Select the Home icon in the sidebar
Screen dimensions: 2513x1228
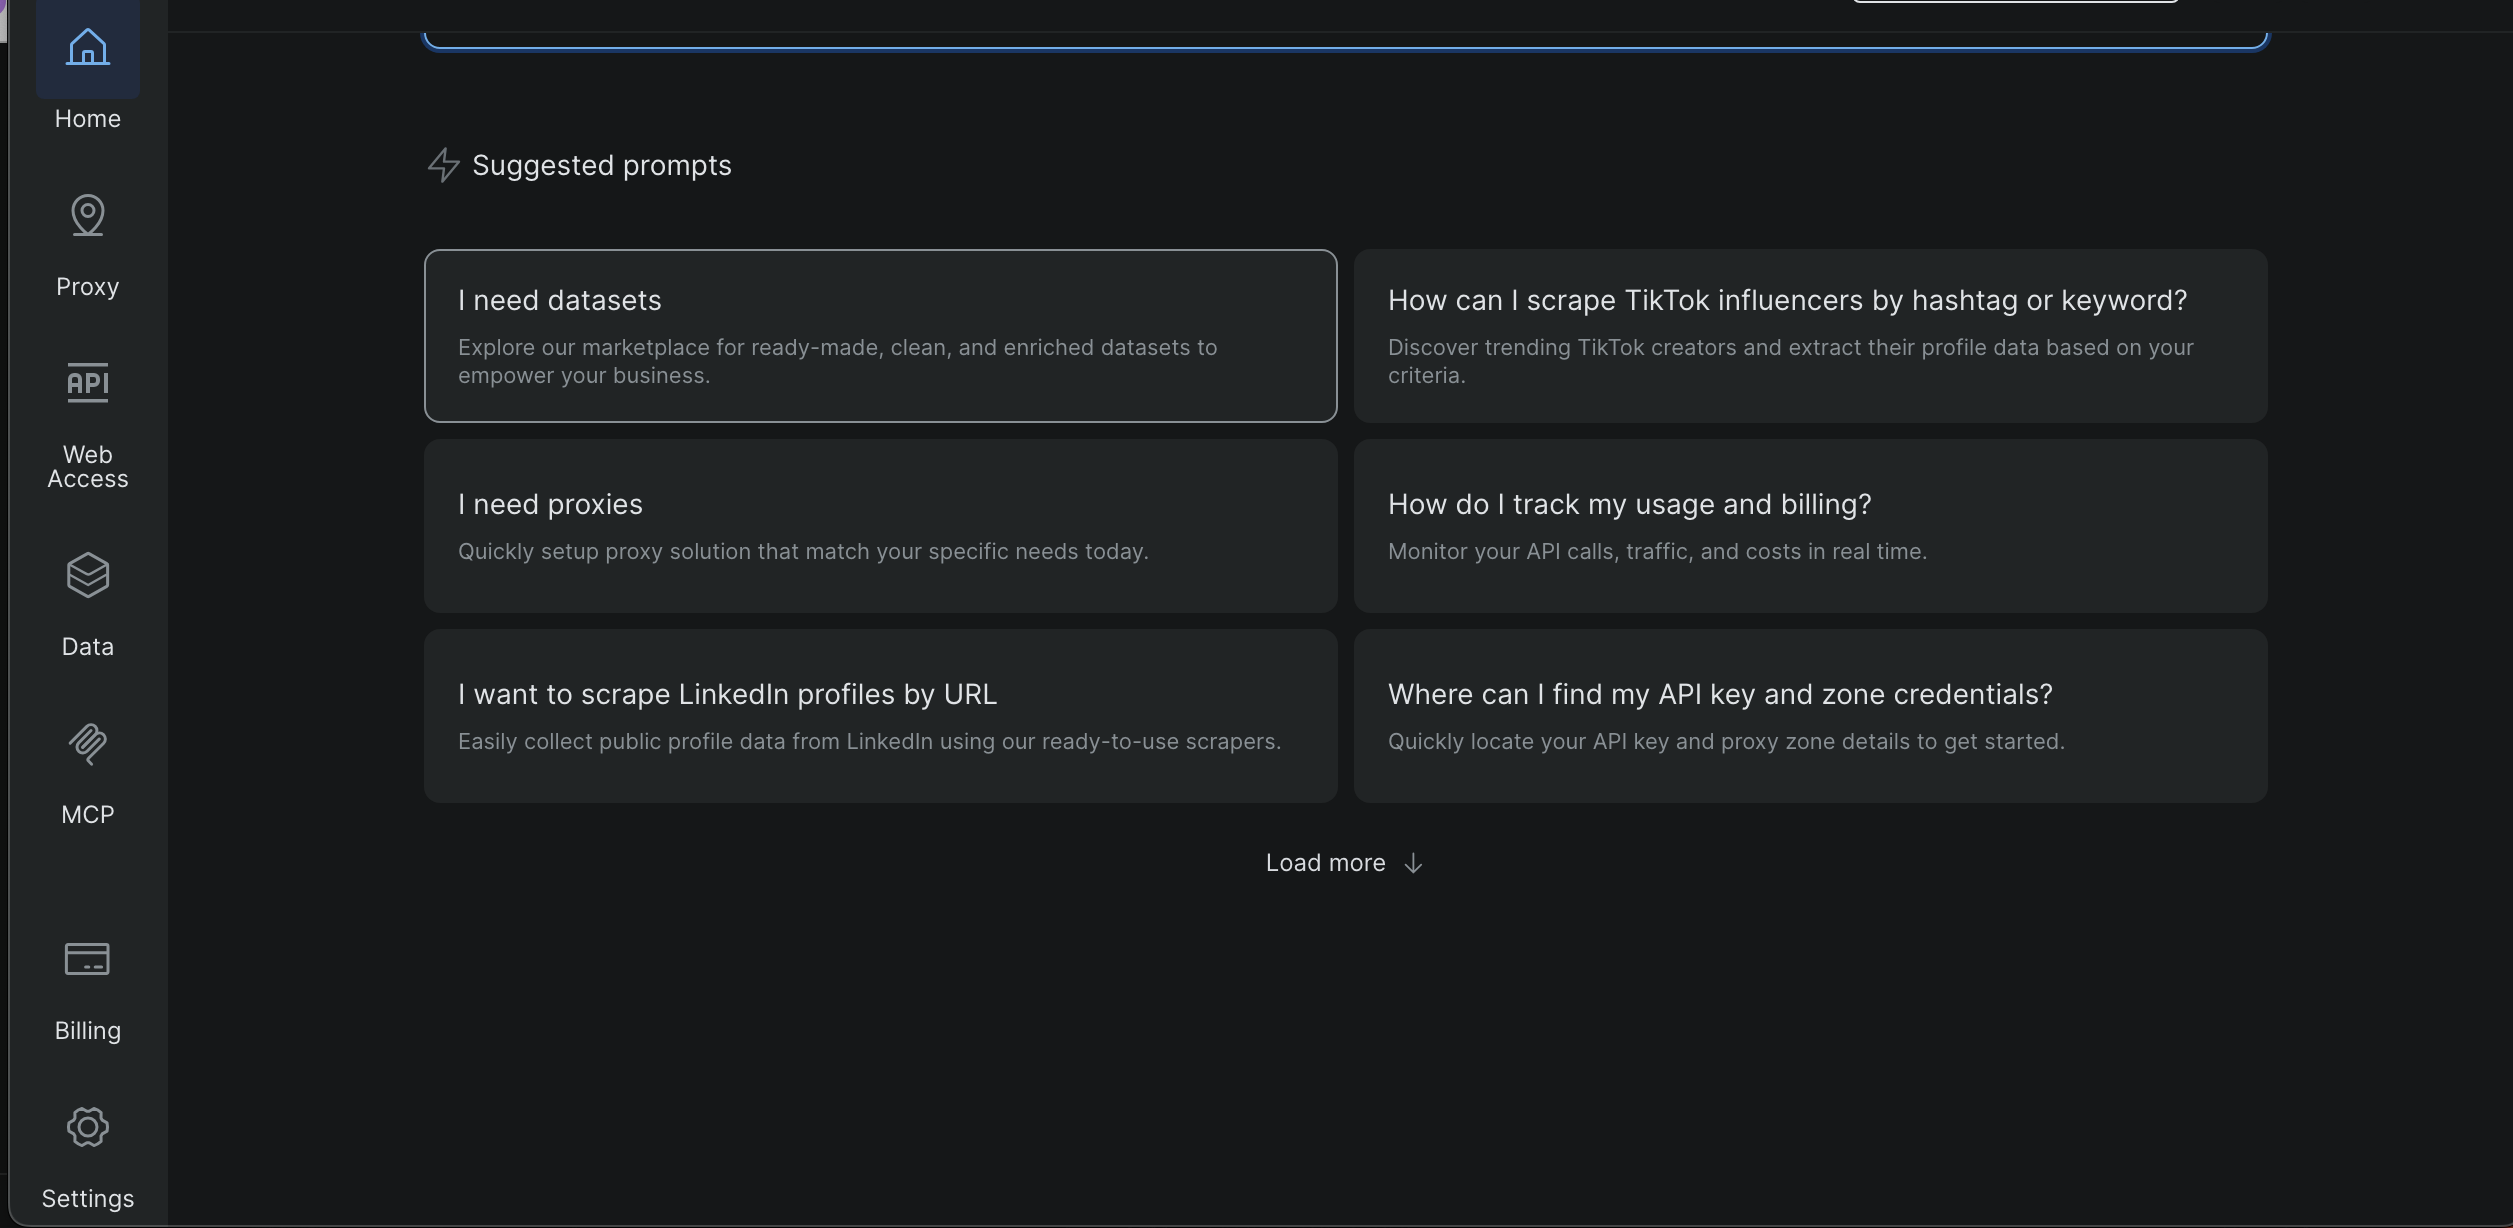tap(87, 47)
